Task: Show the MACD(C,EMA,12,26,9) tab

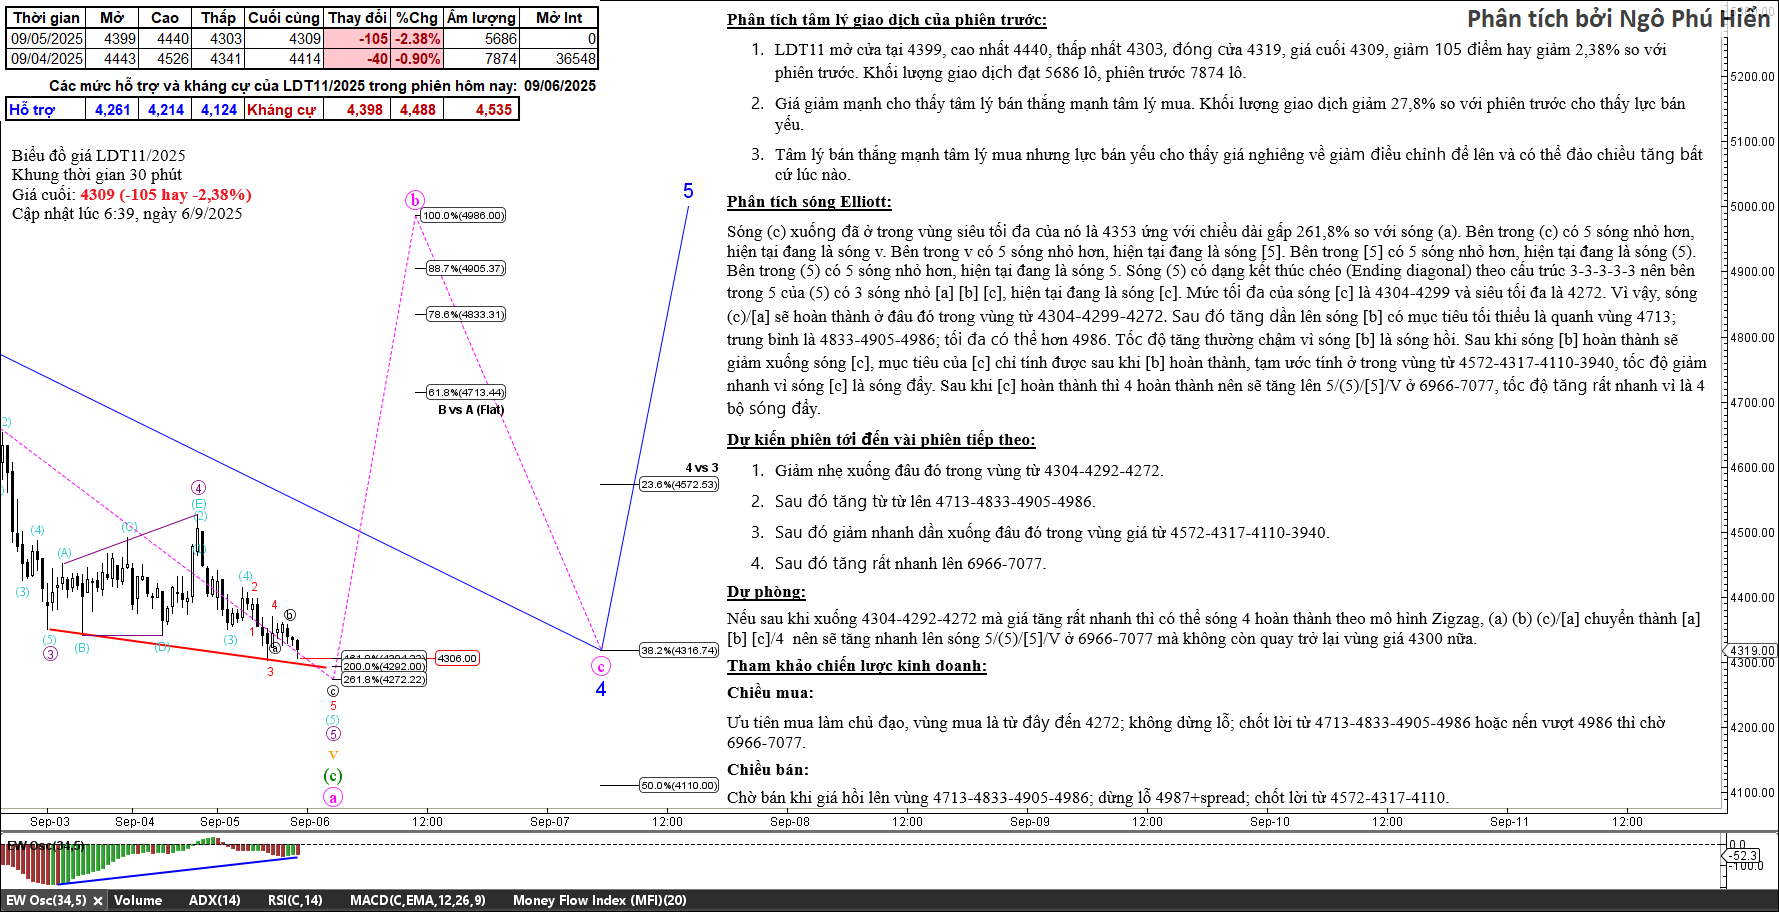Action: (417, 900)
